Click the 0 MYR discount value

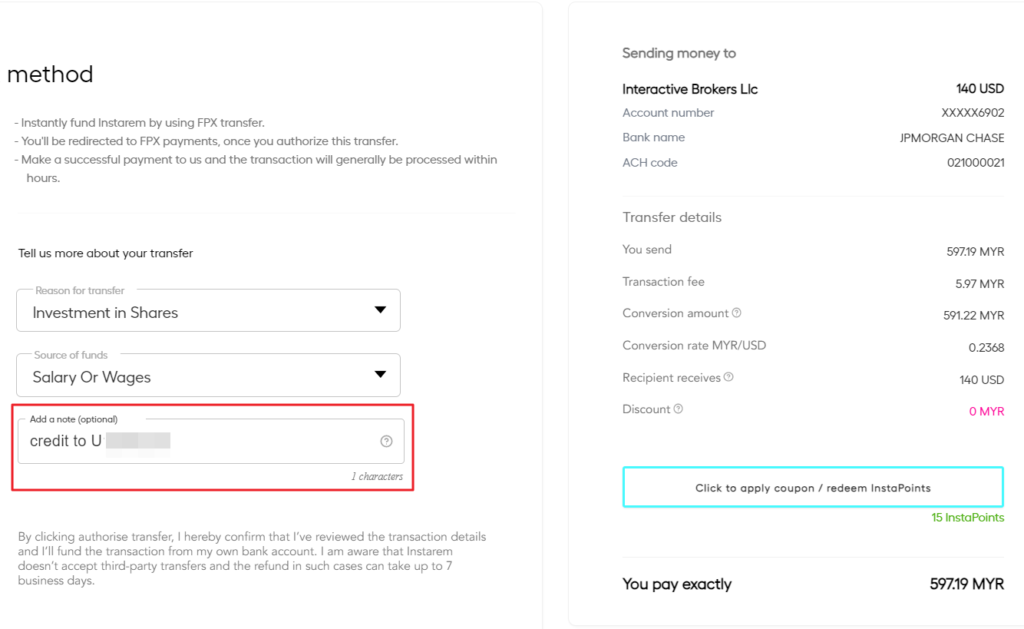tap(986, 411)
